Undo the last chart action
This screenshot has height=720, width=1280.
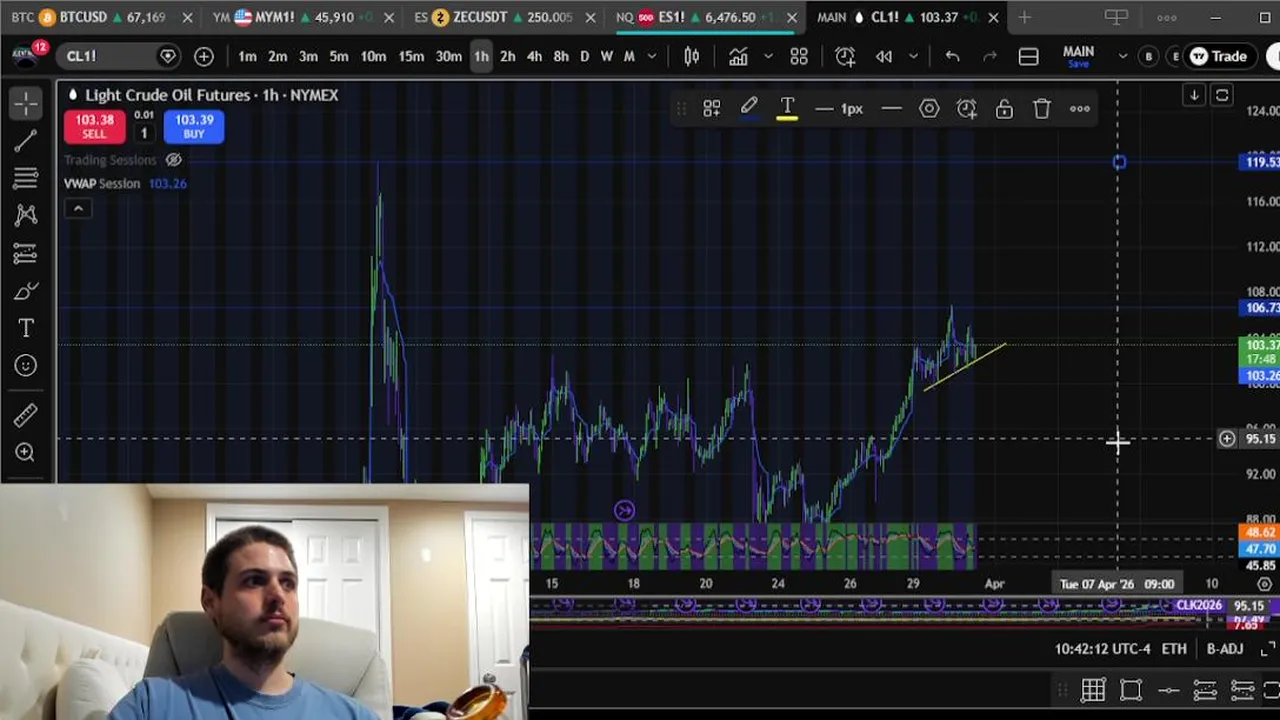[x=952, y=56]
